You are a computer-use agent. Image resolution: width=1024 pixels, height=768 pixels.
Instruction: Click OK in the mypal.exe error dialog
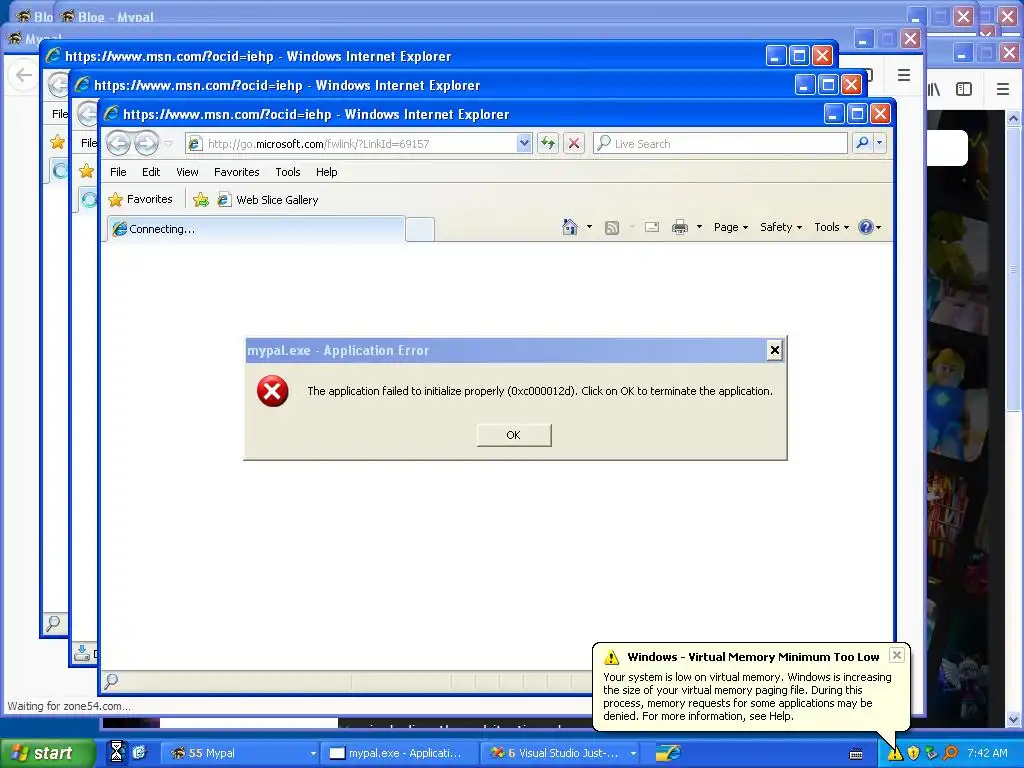(514, 435)
